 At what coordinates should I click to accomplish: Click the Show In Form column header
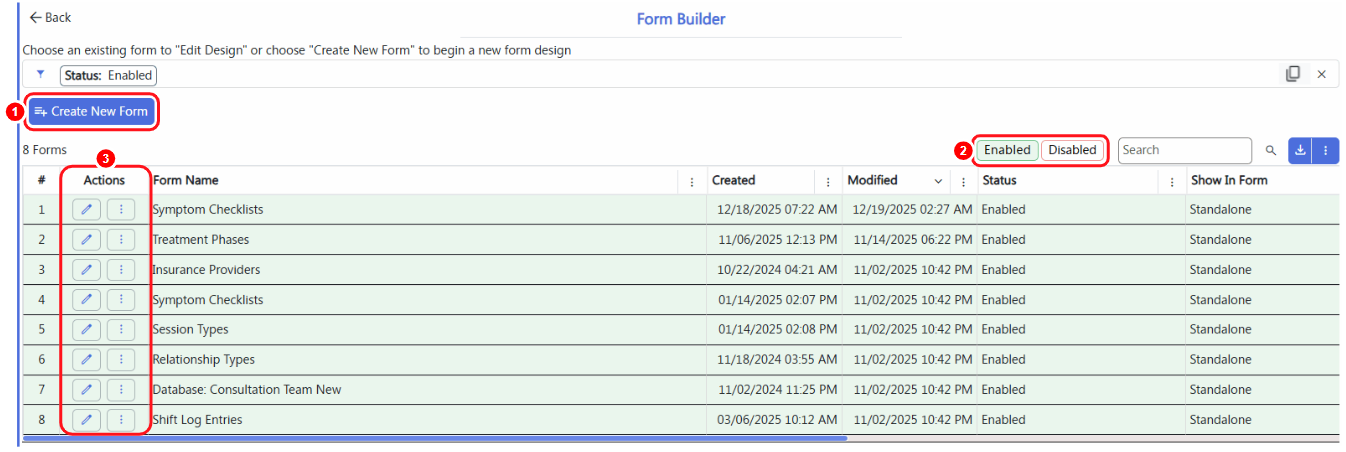(1229, 180)
